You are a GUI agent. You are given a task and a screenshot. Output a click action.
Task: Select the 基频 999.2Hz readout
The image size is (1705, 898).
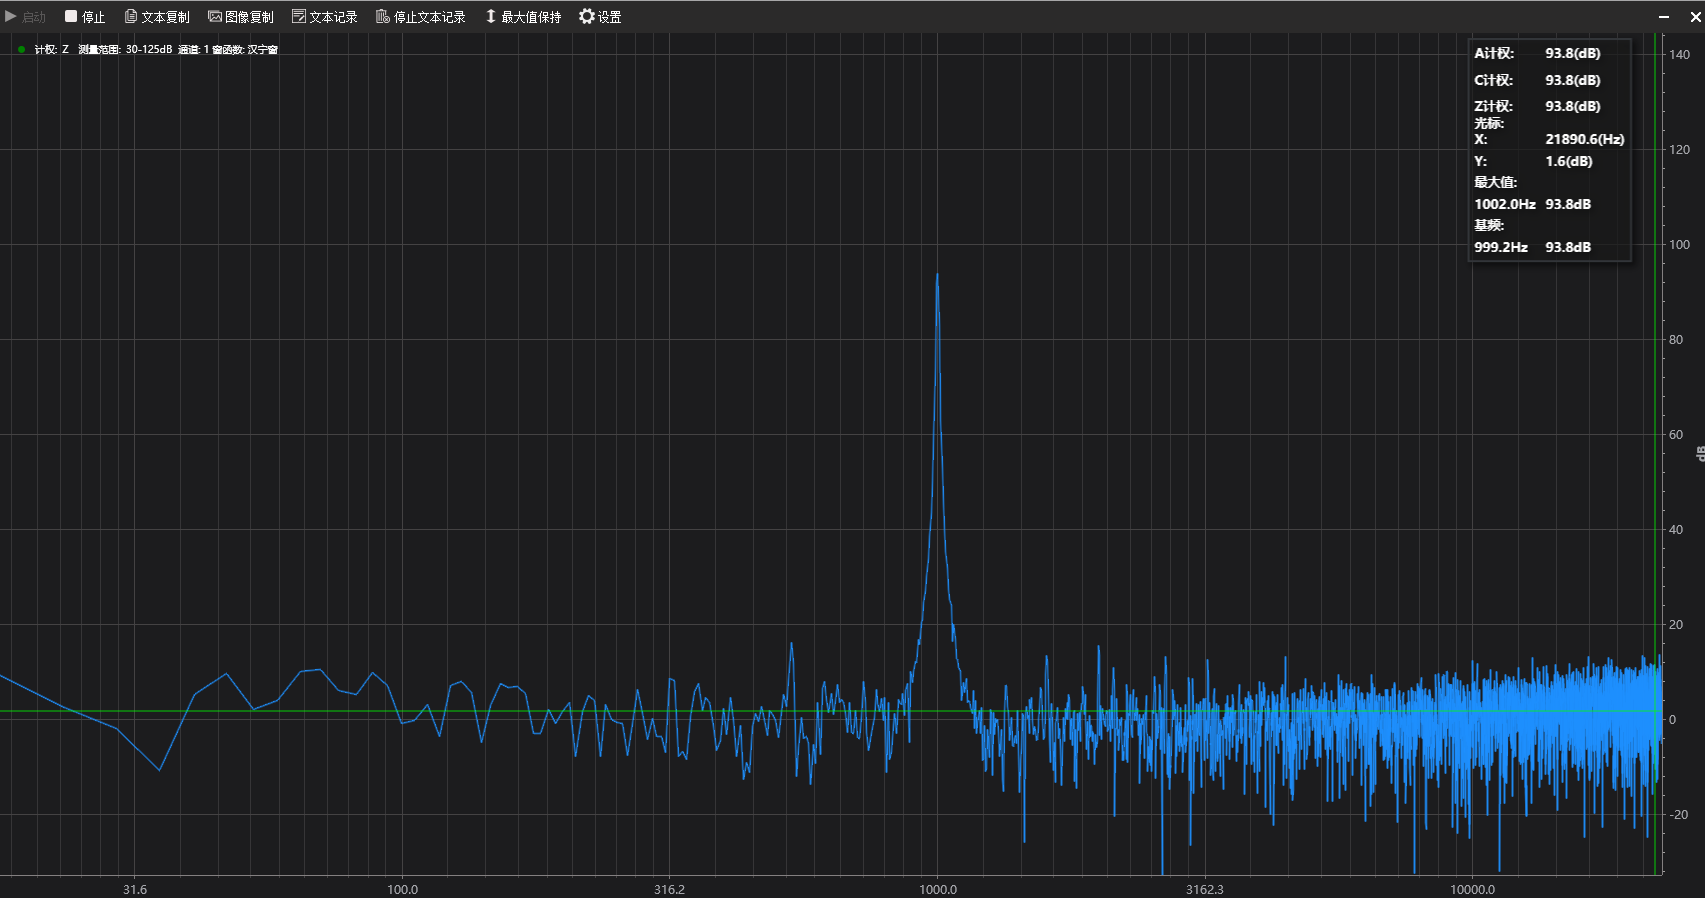coord(1500,247)
